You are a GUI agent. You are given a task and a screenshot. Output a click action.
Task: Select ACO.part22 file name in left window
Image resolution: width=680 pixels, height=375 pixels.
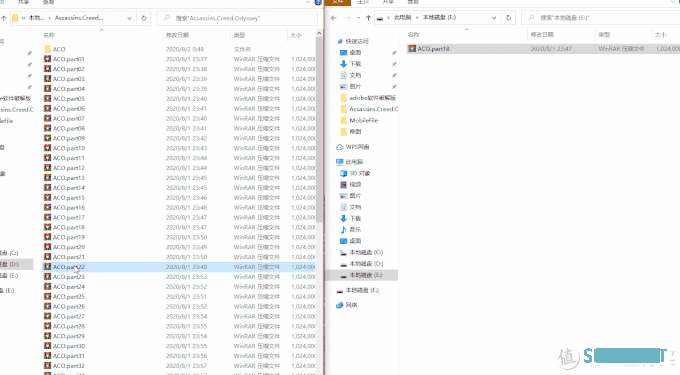[x=69, y=267]
